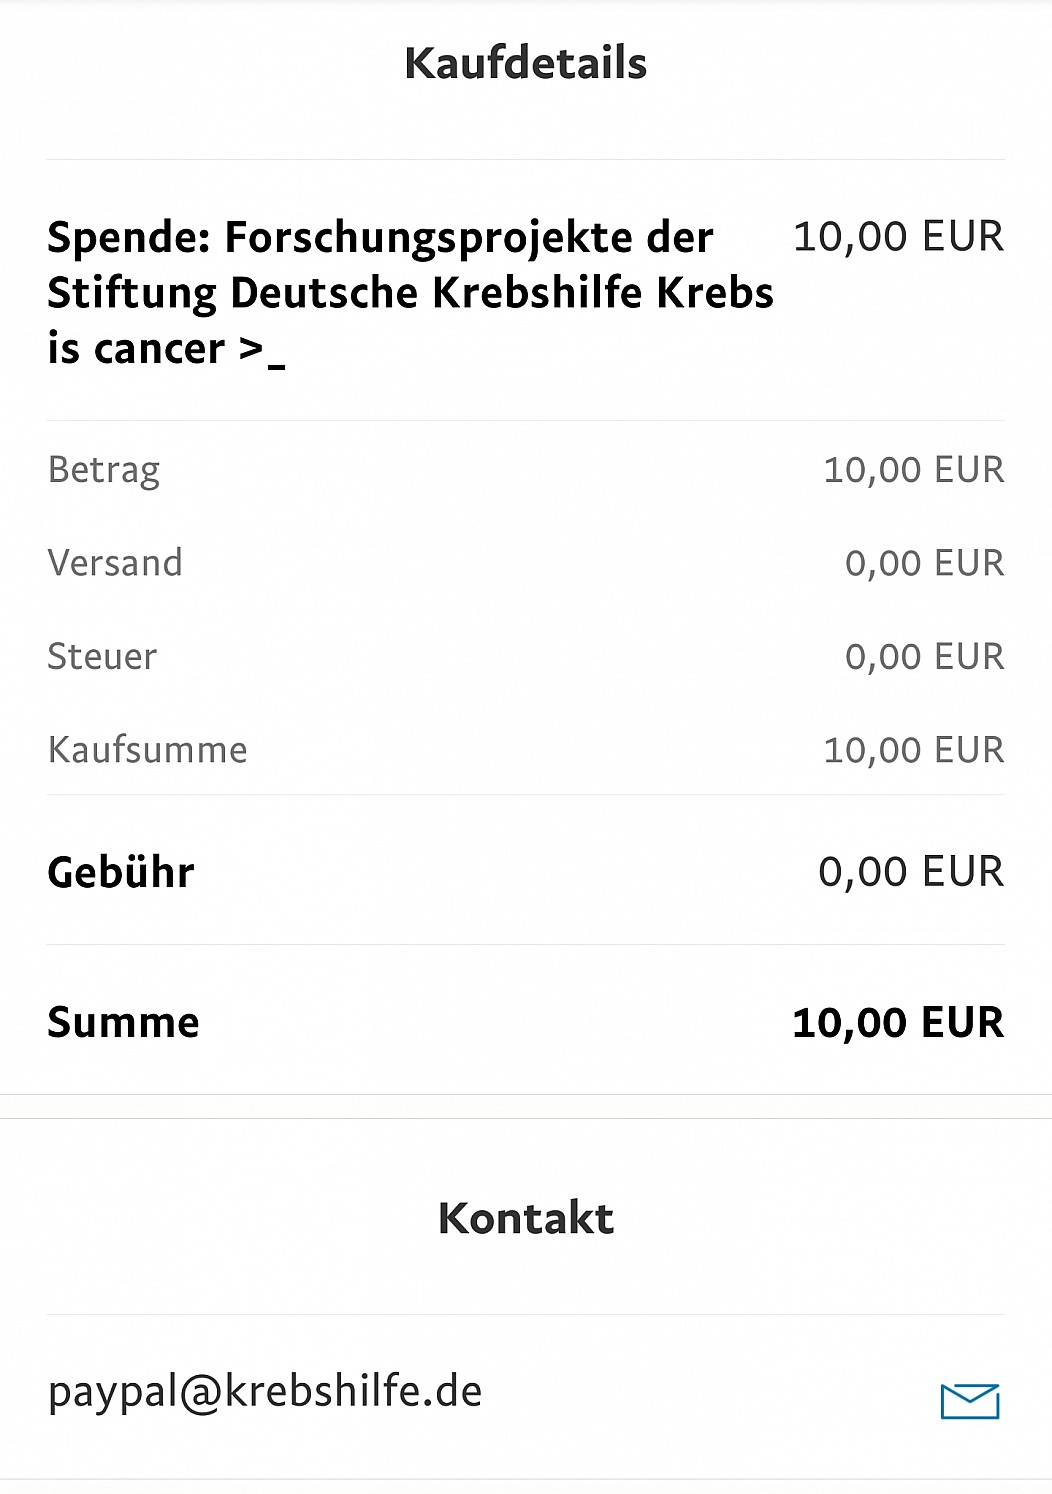The width and height of the screenshot is (1052, 1494).
Task: Select the Gebühr row label
Action: tap(121, 872)
